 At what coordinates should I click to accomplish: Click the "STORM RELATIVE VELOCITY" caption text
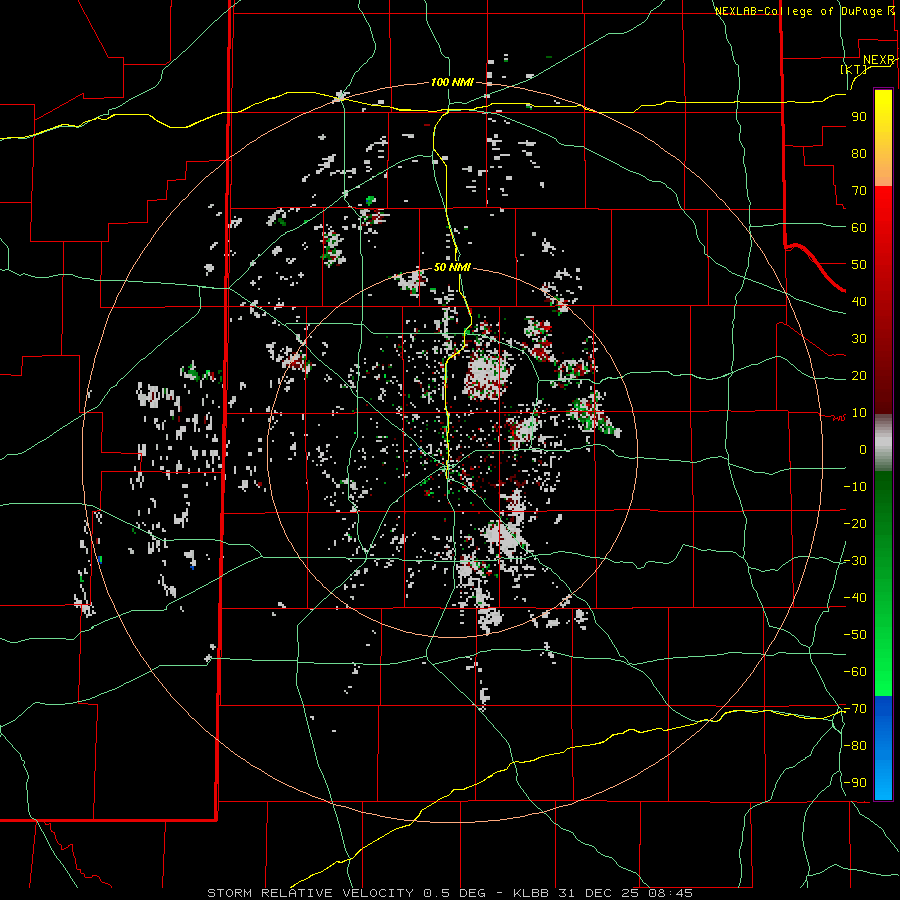click(x=310, y=893)
